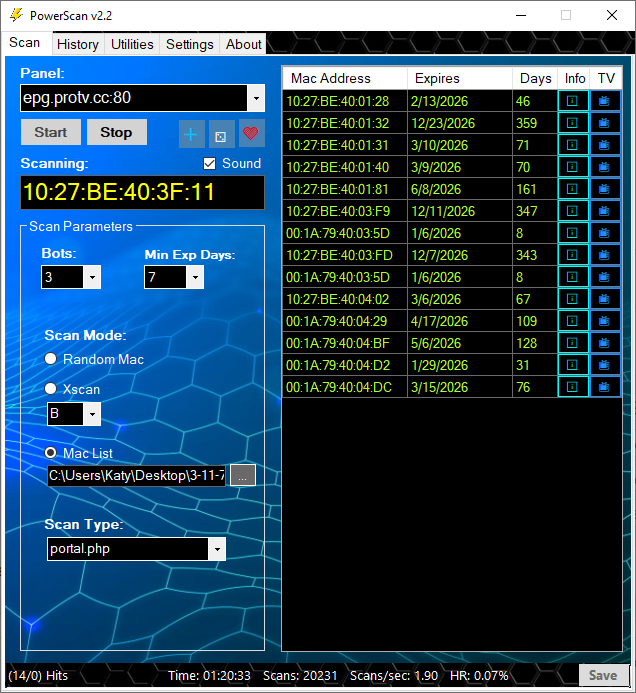Close the PowerScan window
The height and width of the screenshot is (693, 636).
(612, 15)
